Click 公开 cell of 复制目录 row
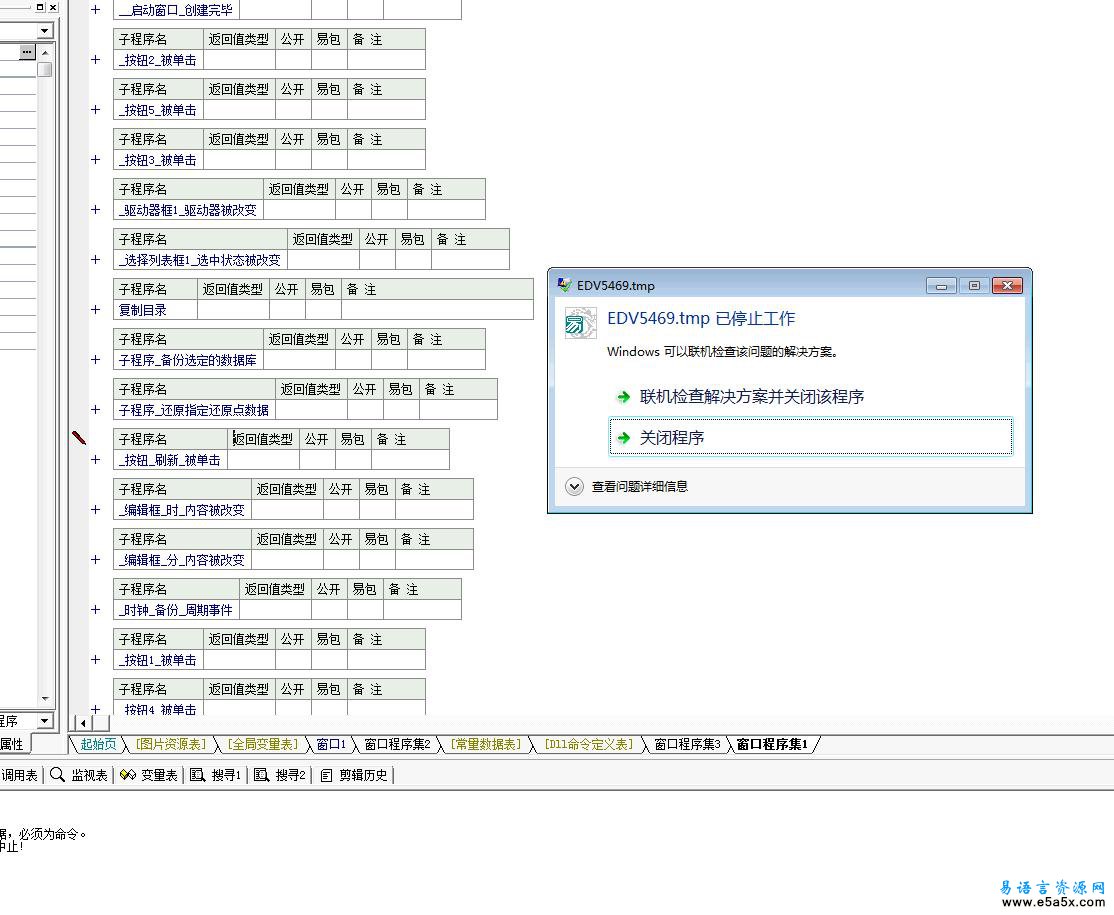Image resolution: width=1114 pixels, height=915 pixels. (x=287, y=310)
